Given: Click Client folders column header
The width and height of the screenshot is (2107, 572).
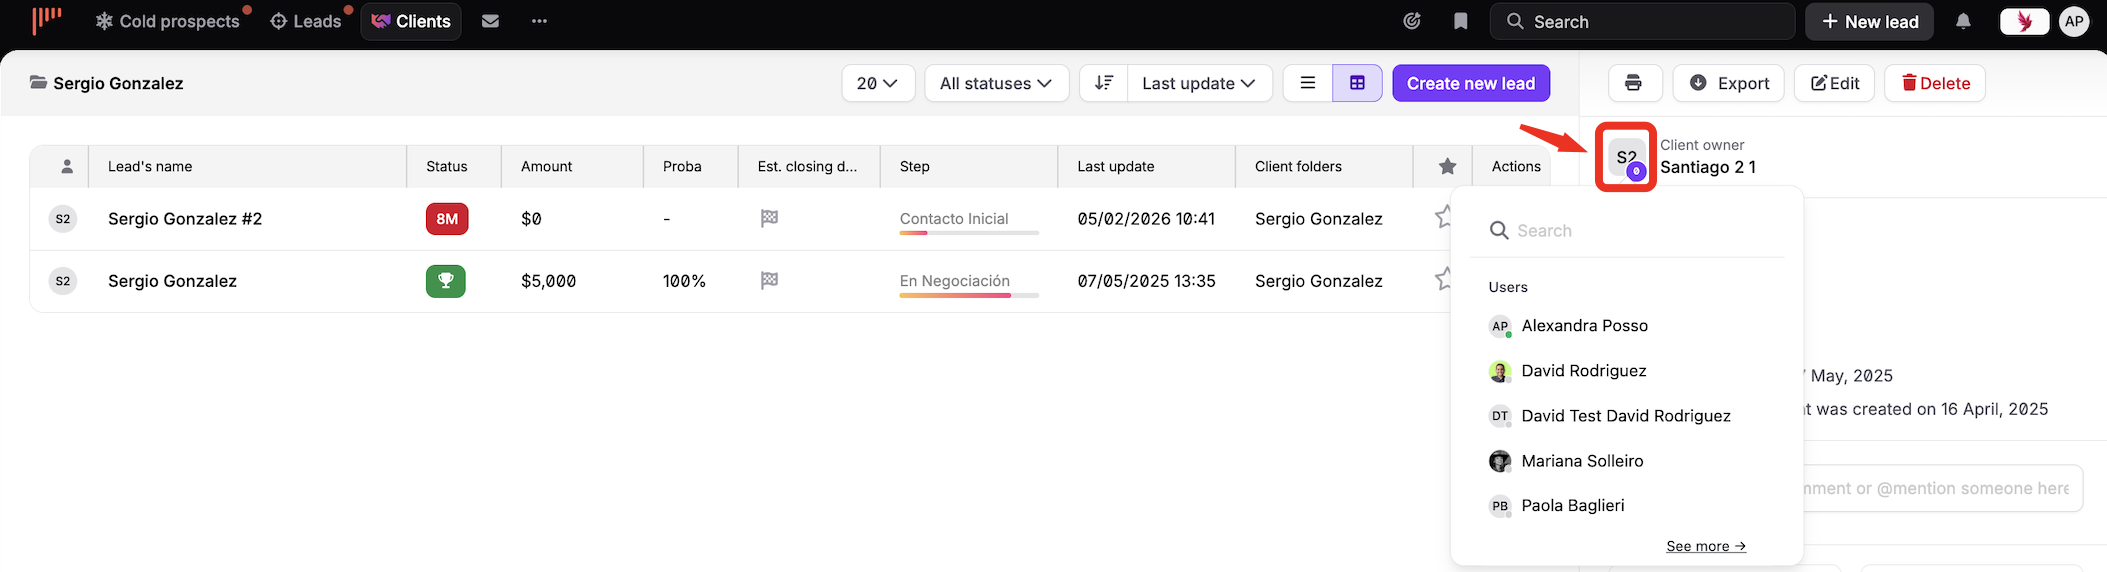Looking at the screenshot, I should 1298,166.
